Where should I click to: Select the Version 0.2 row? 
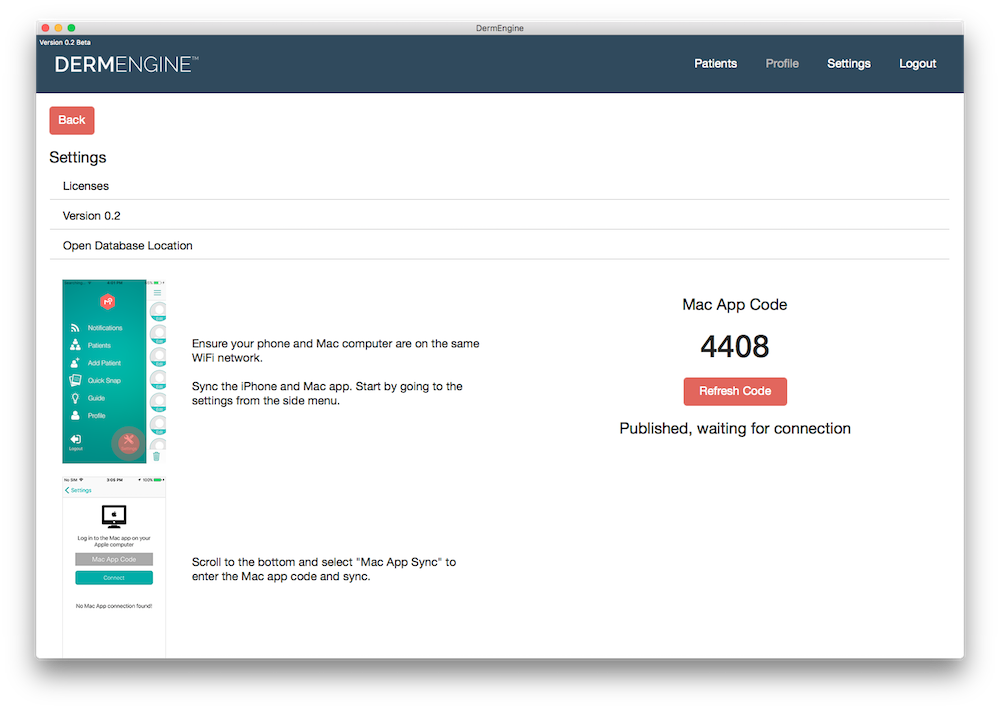(x=92, y=216)
